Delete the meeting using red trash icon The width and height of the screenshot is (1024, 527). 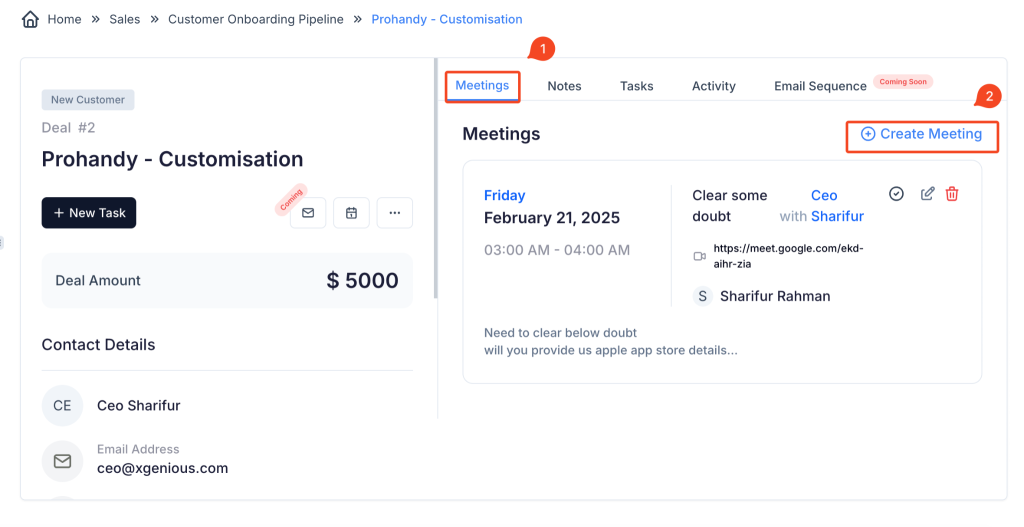[952, 194]
